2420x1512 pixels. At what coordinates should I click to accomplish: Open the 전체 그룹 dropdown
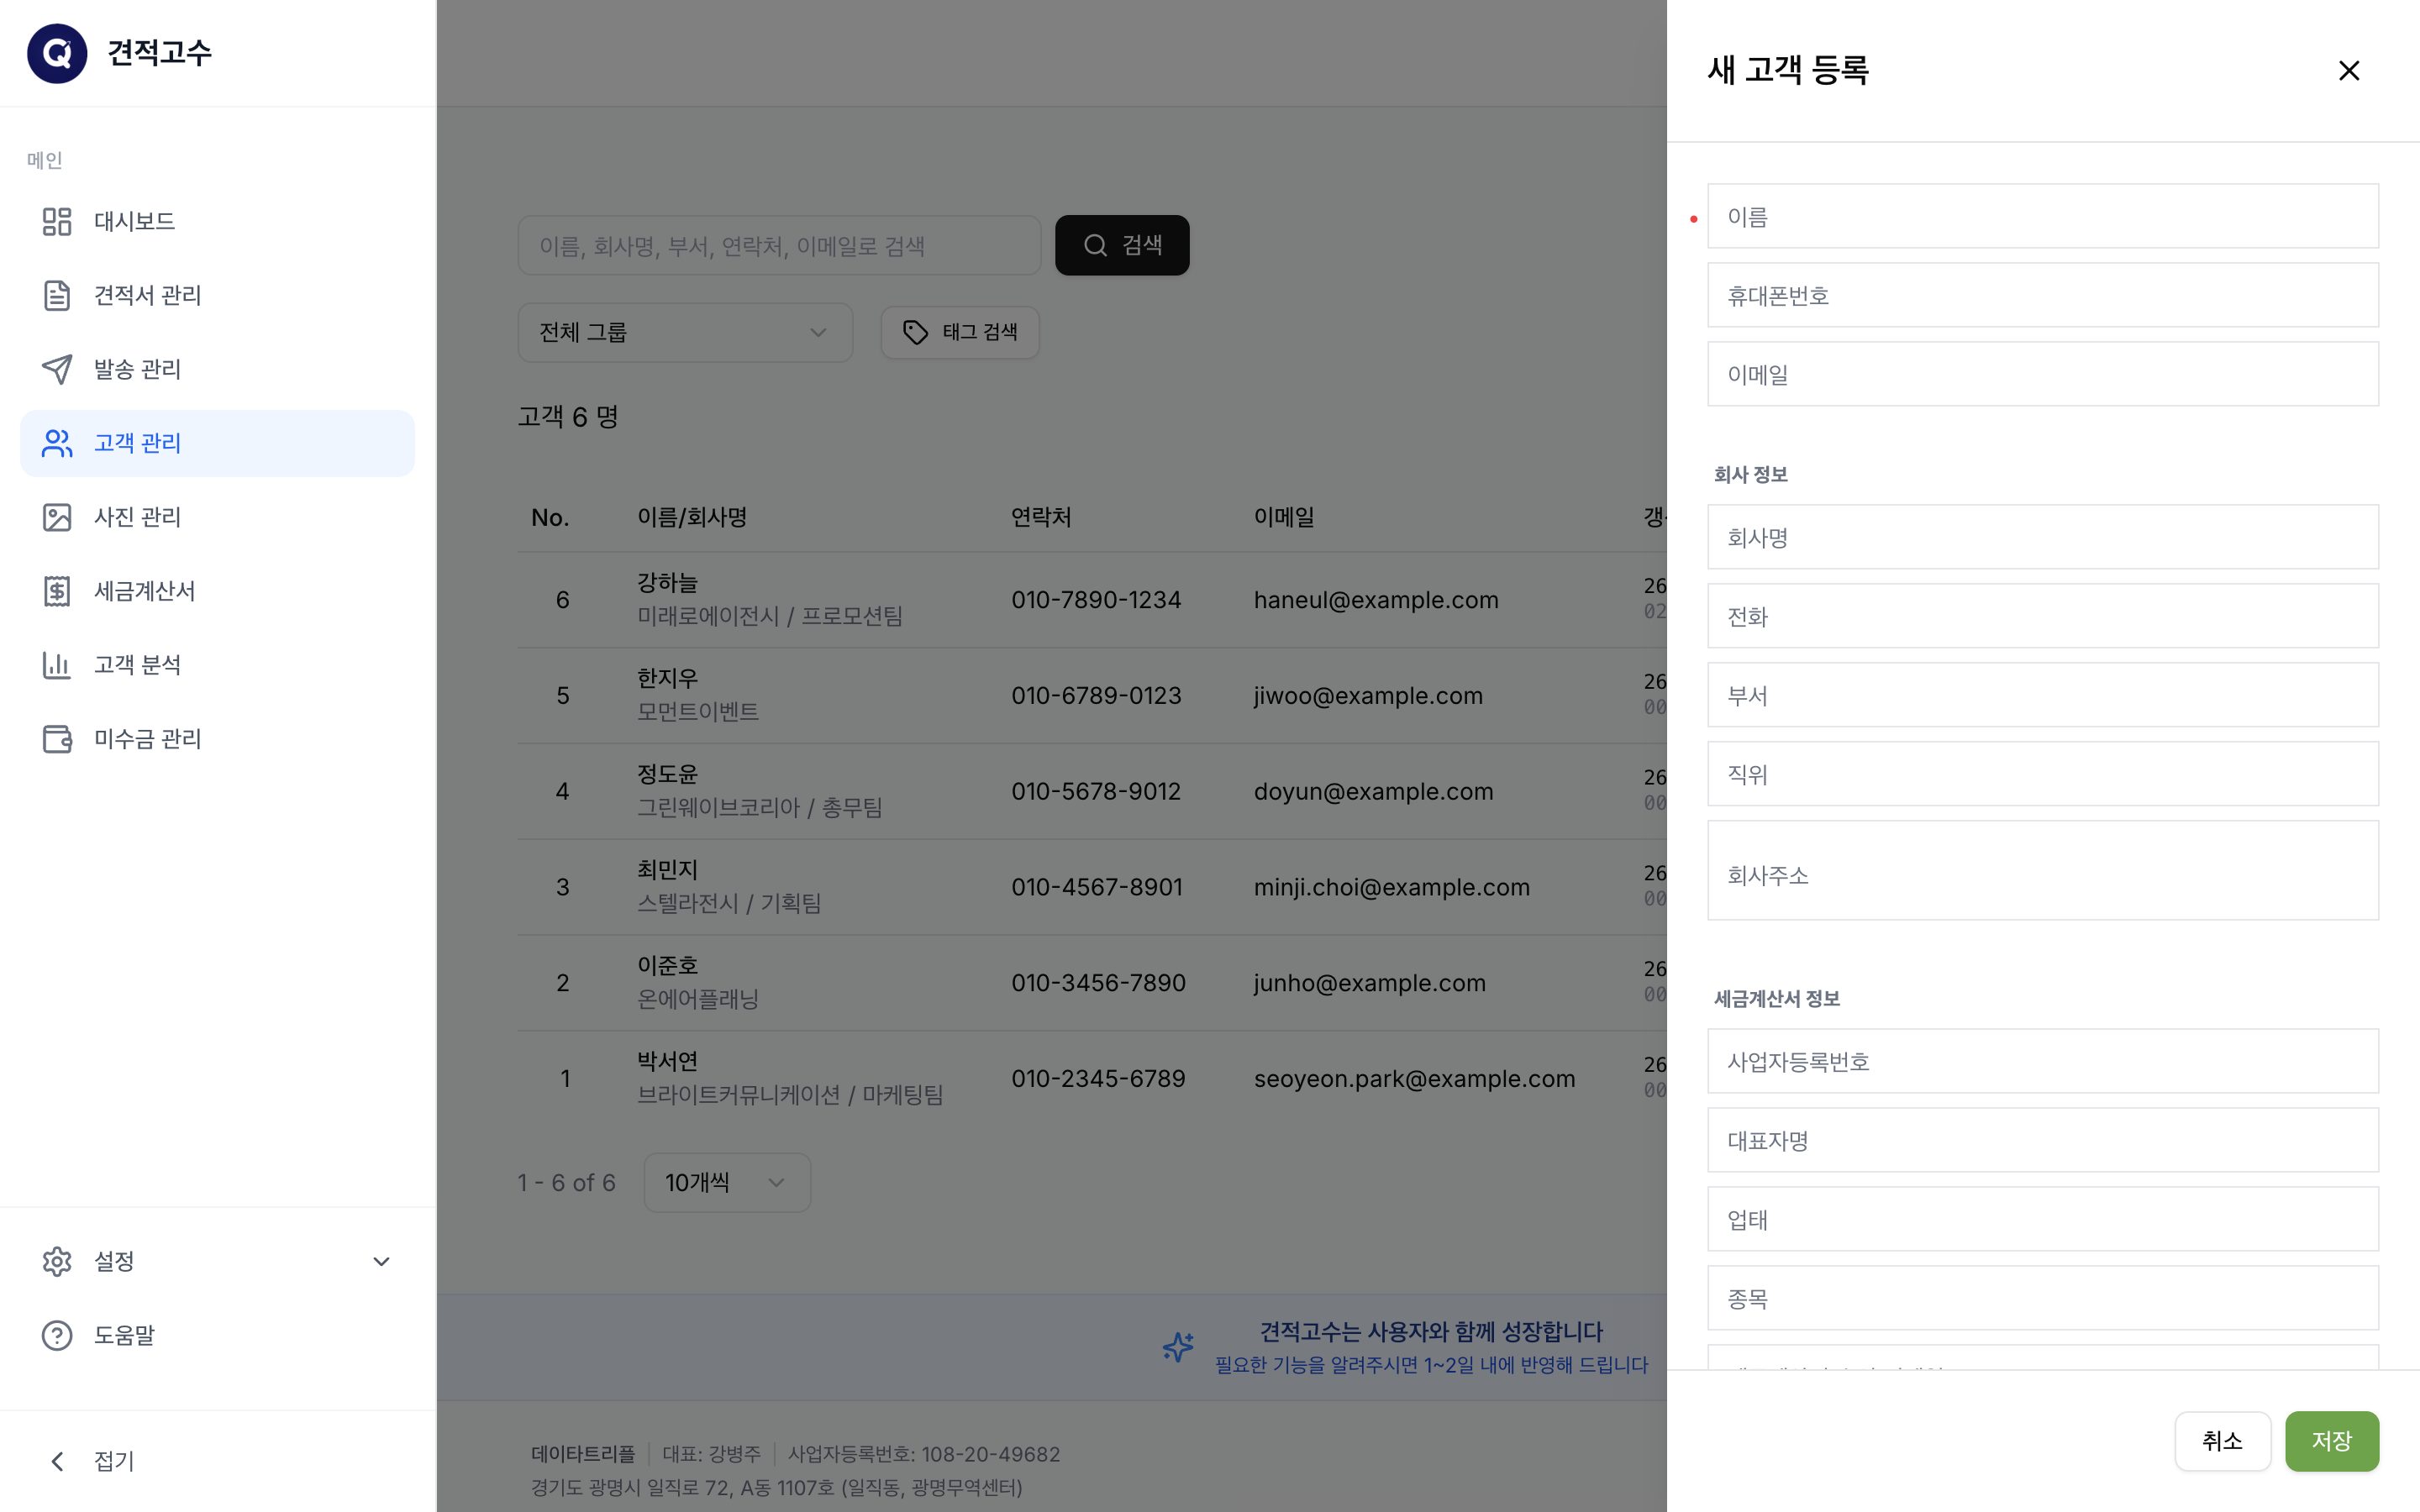coord(685,332)
